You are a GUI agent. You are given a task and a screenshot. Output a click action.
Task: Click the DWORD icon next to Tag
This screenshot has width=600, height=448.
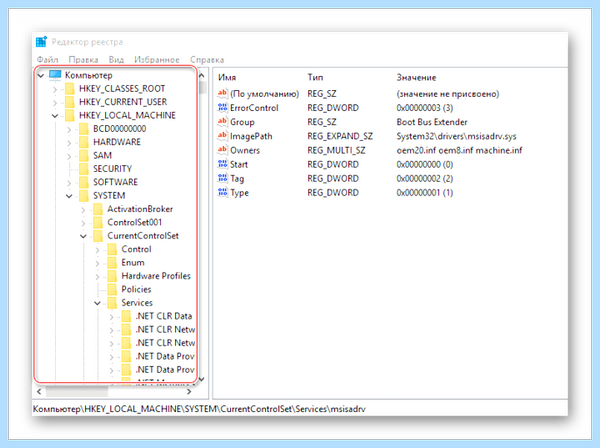point(222,178)
